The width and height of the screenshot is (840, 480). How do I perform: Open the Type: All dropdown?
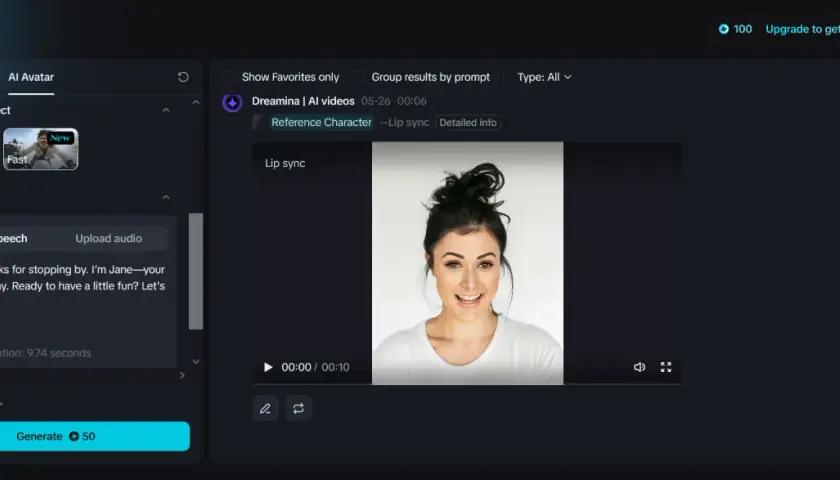(x=544, y=77)
